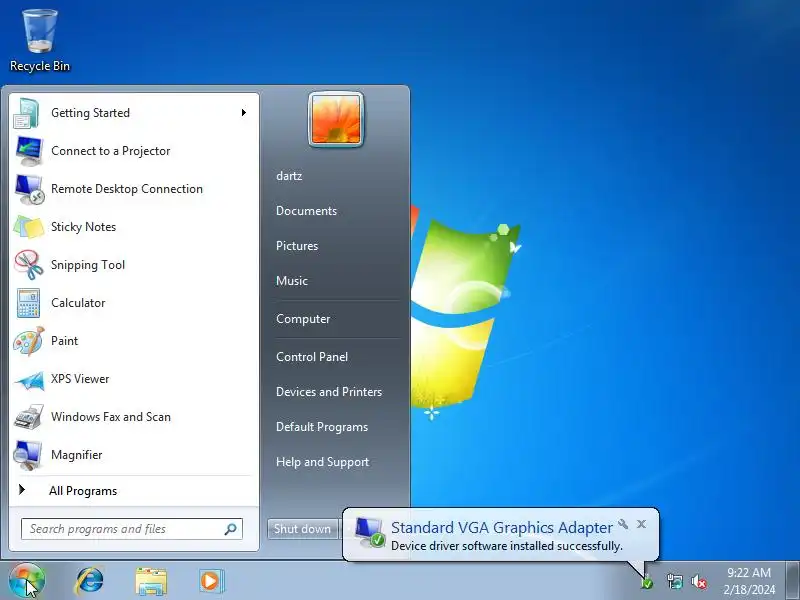Image resolution: width=800 pixels, height=600 pixels.
Task: Open Help and Support
Action: tap(322, 462)
